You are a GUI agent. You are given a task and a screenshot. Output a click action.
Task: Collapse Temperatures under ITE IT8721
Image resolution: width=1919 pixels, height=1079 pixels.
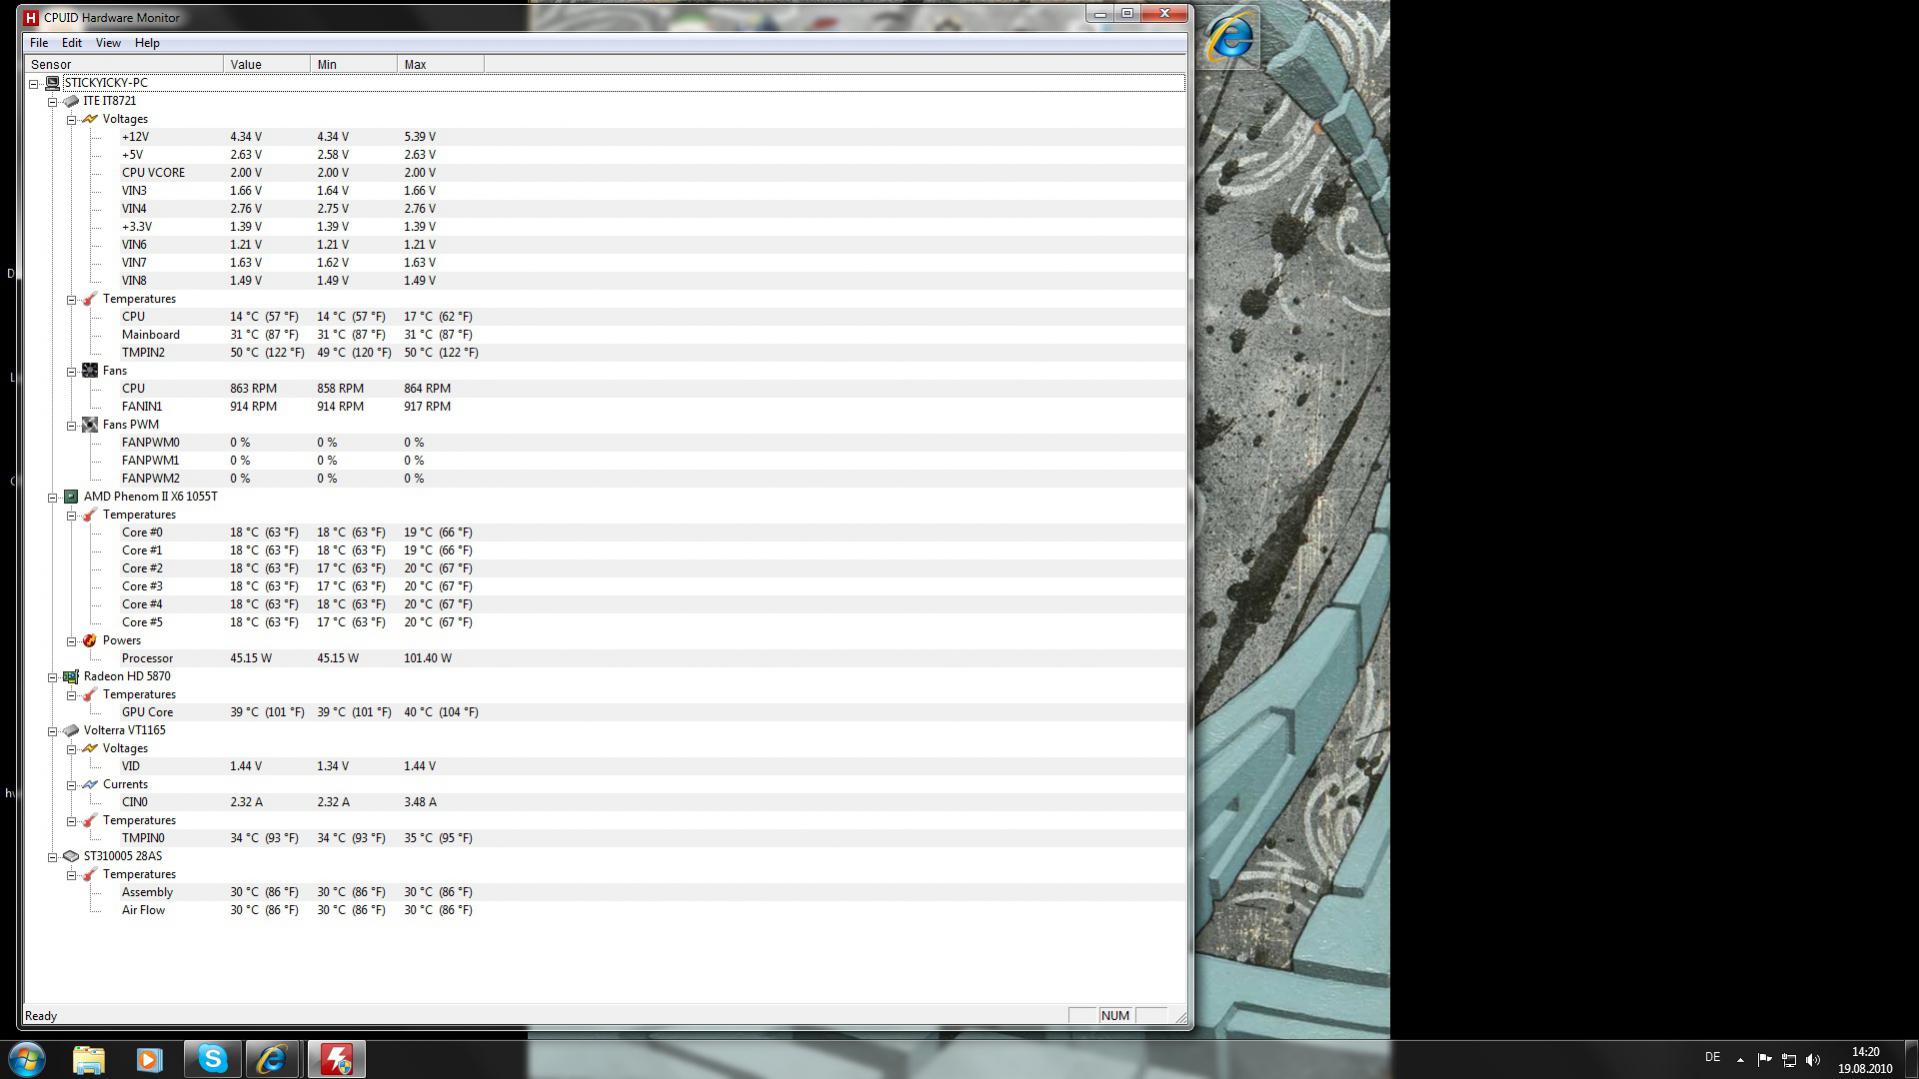click(x=72, y=300)
